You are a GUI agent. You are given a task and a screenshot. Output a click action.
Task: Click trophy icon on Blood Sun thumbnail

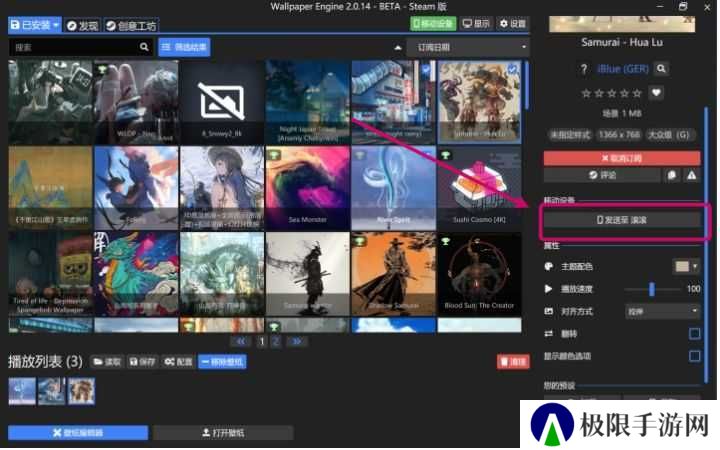click(x=446, y=241)
